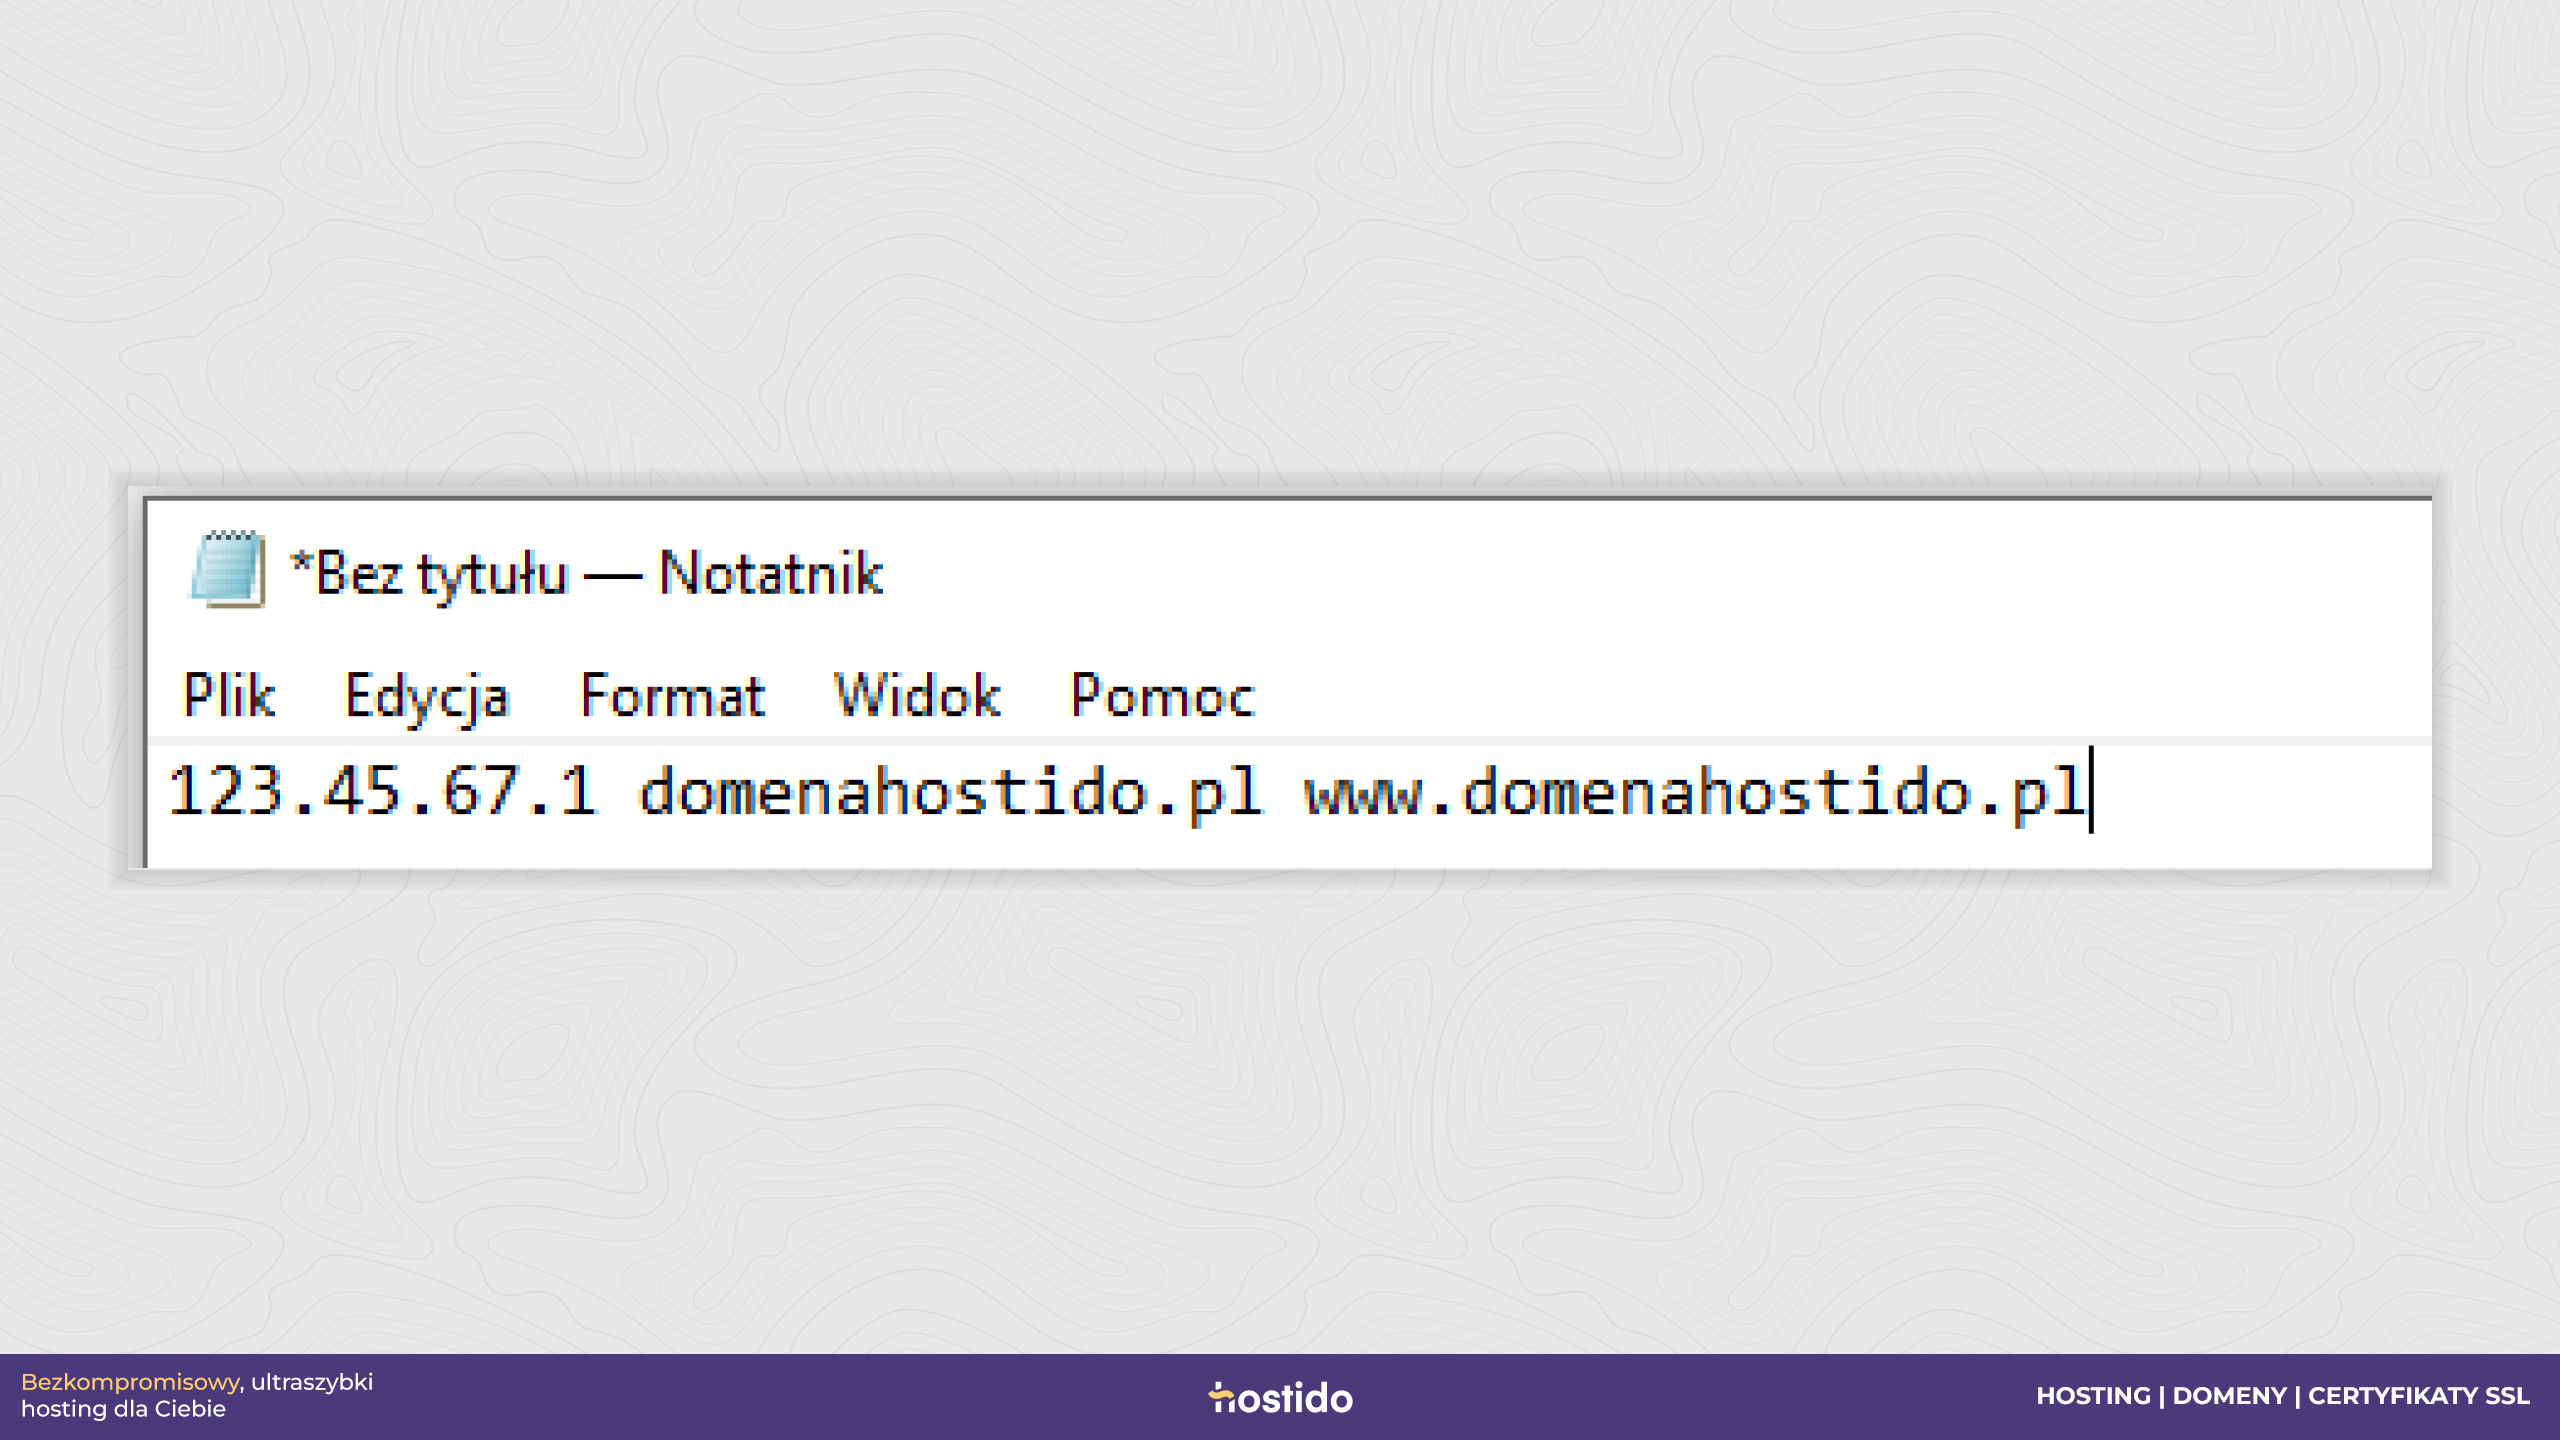
Task: Click the CERTYFIKATY SSL link in footer
Action: [x=2419, y=1396]
